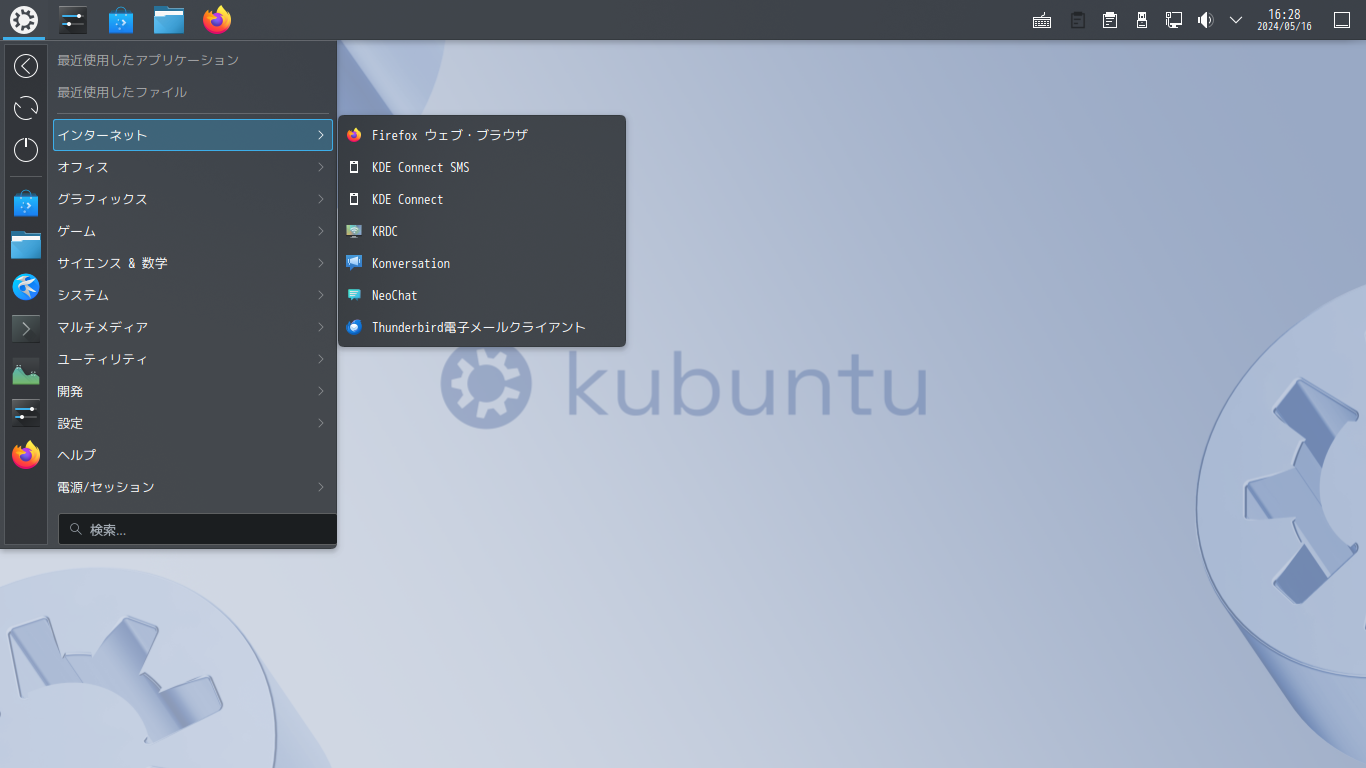Click the shutdown power icon in the menu sidebar
The width and height of the screenshot is (1366, 768).
click(26, 150)
